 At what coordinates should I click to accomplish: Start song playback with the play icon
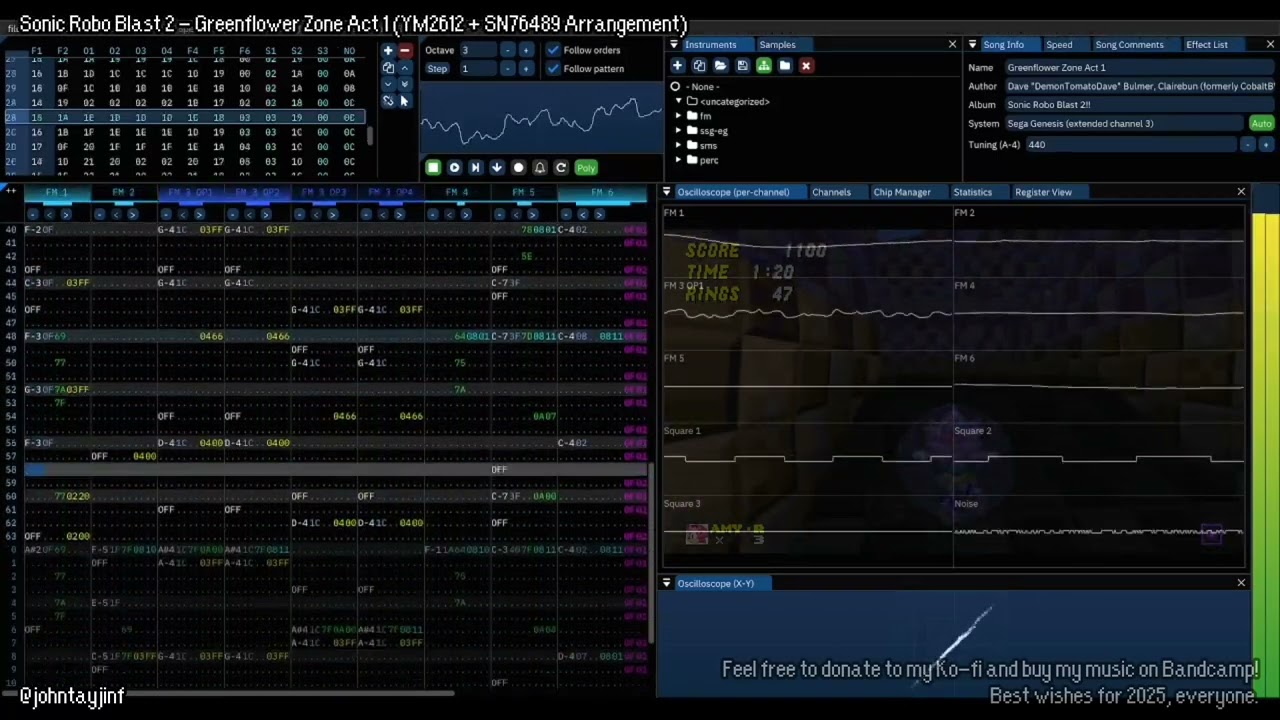tap(454, 168)
